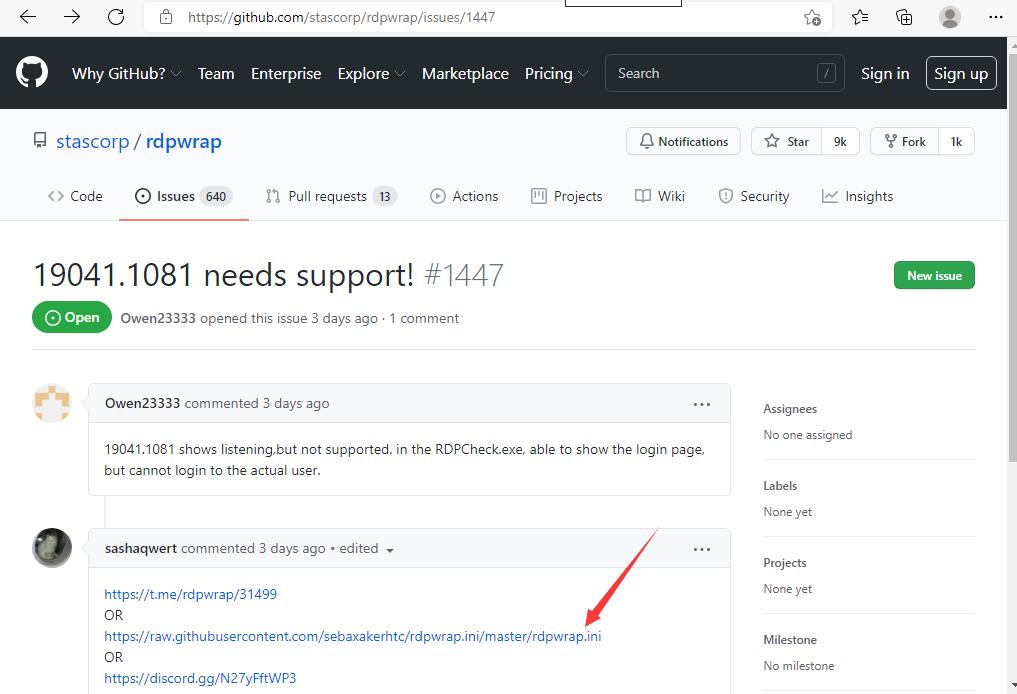Switch to the Security tab

[754, 196]
